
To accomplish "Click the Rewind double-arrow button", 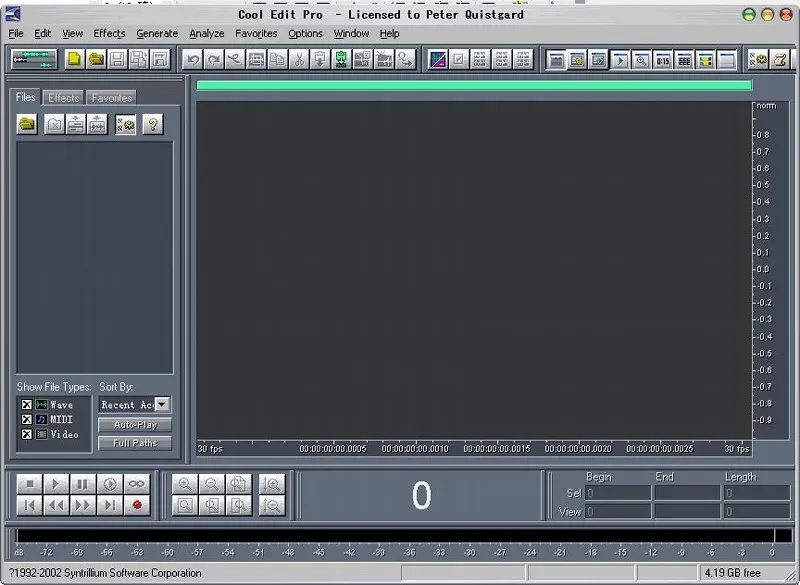I will 56,505.
